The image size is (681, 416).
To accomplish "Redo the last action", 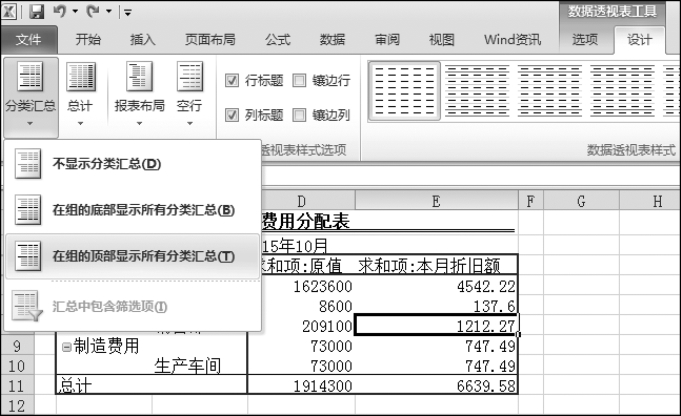I will click(93, 12).
